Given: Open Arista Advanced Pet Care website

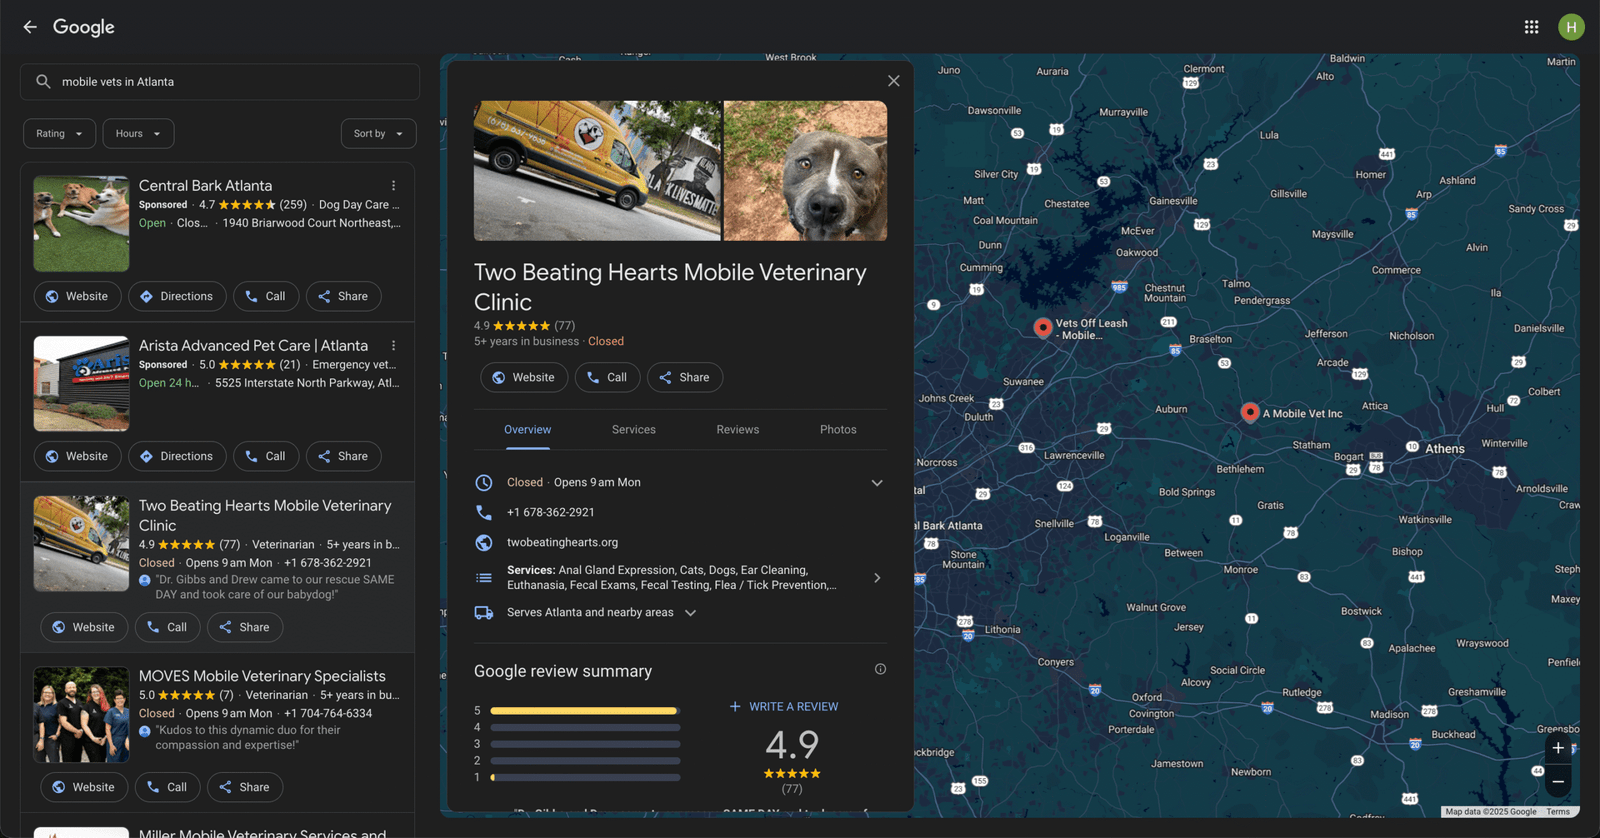Looking at the screenshot, I should 77,456.
